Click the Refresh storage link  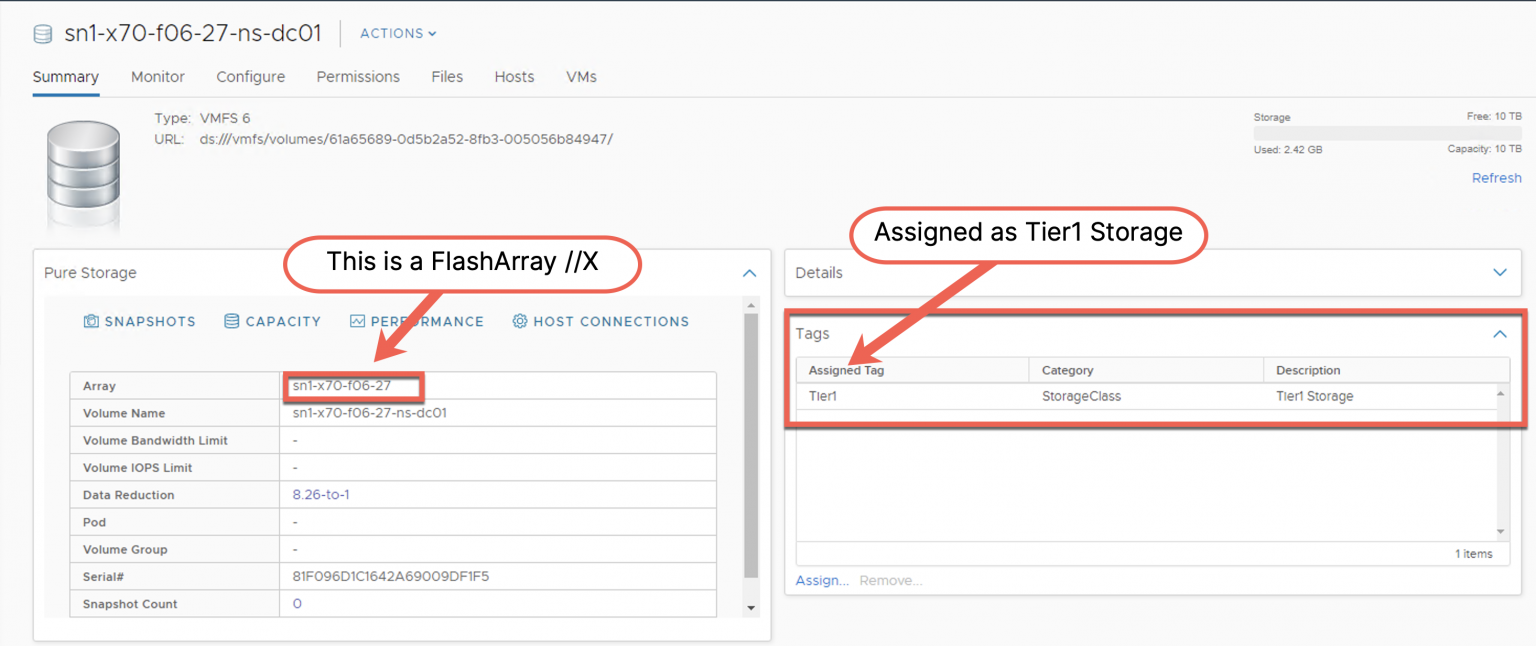pos(1496,178)
